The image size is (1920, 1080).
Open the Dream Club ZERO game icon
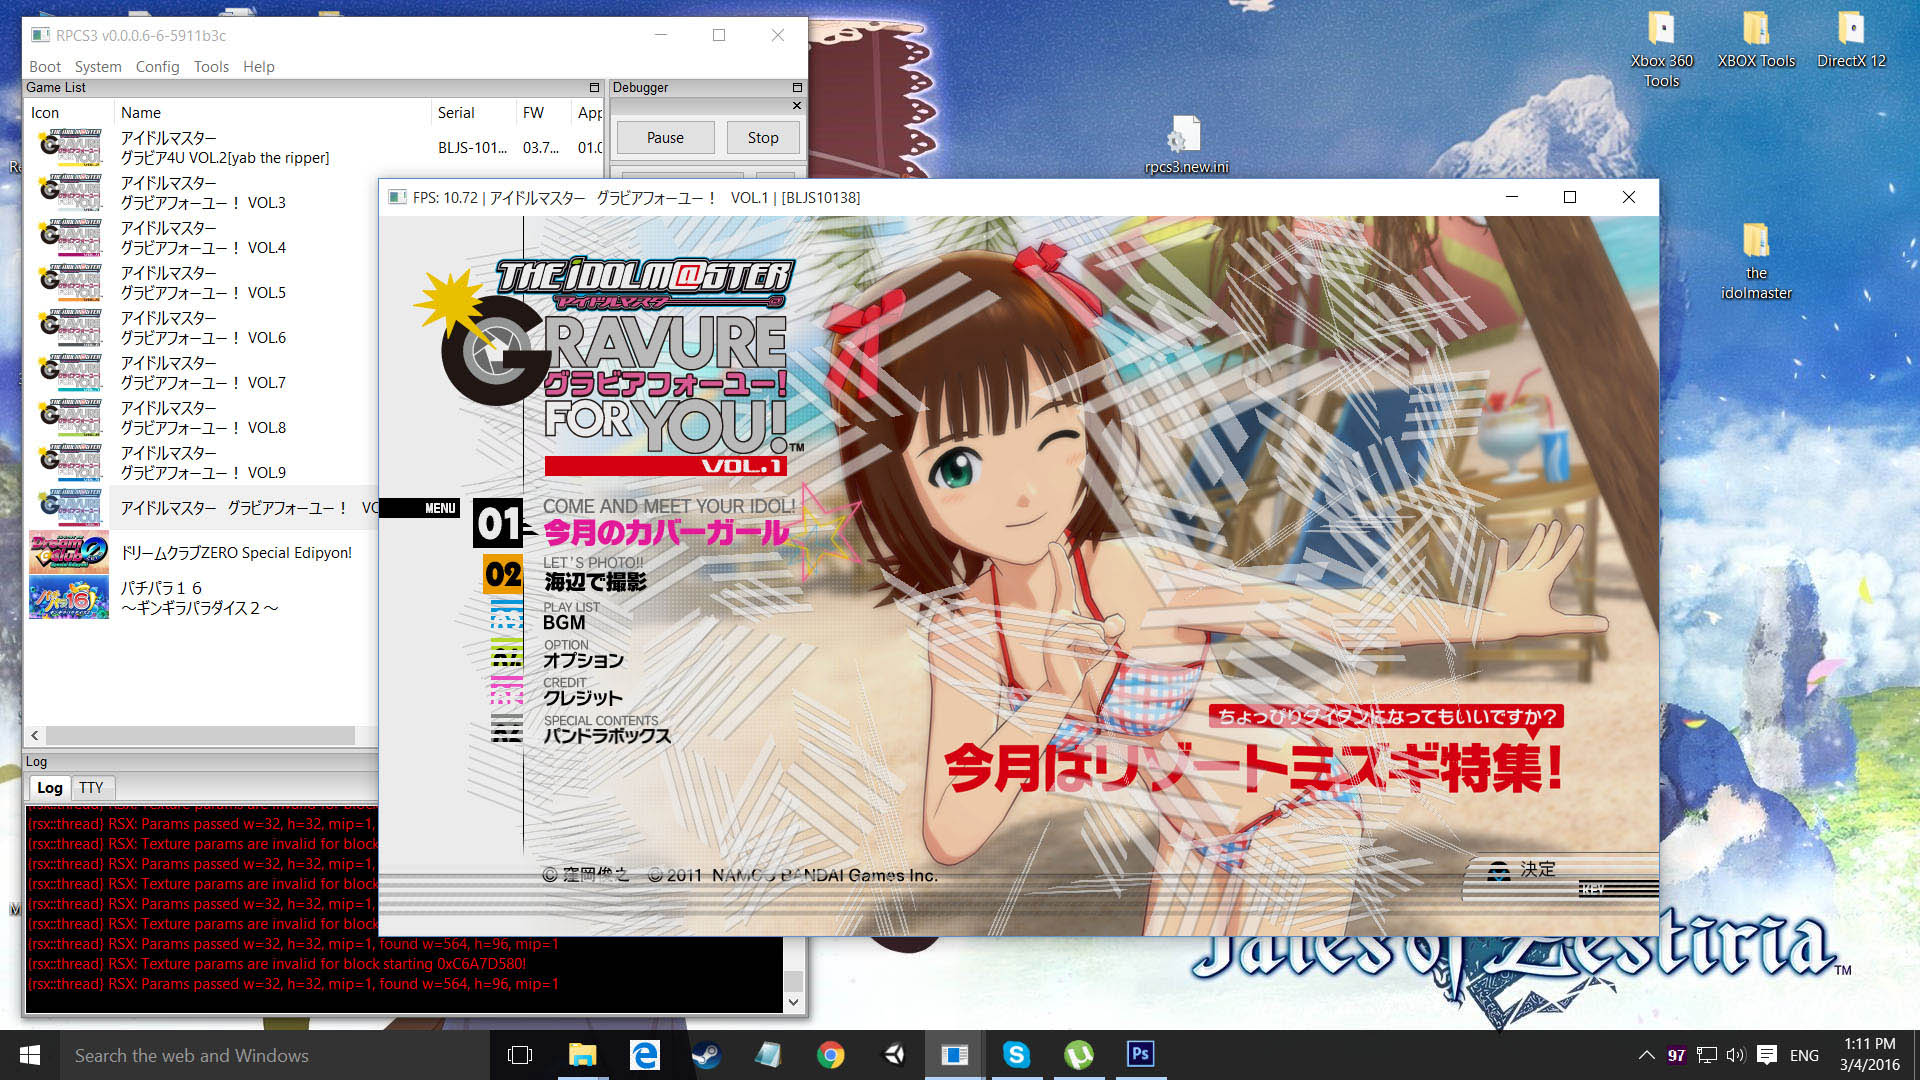[x=68, y=552]
